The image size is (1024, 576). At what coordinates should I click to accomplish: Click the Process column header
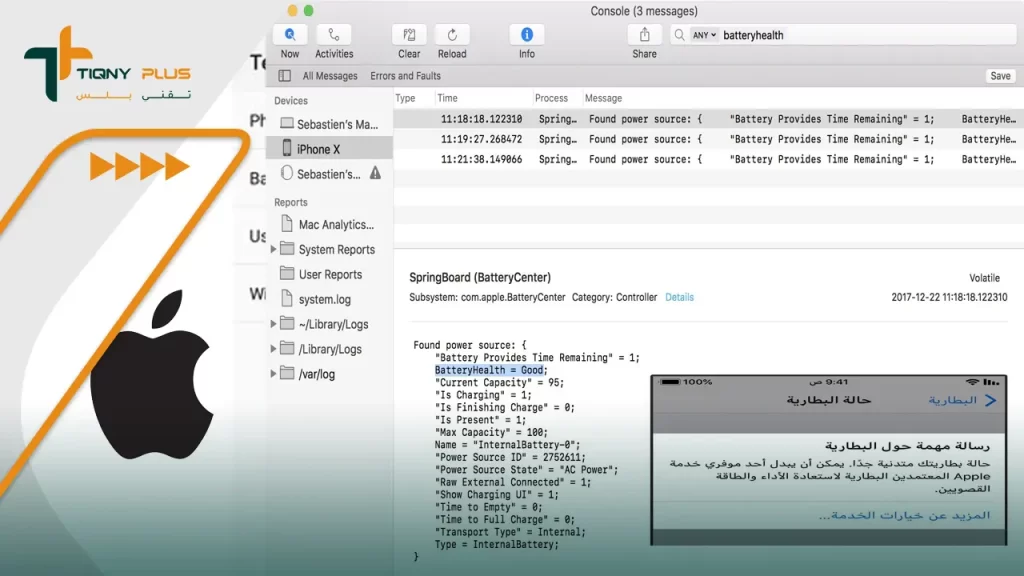pyautogui.click(x=551, y=98)
